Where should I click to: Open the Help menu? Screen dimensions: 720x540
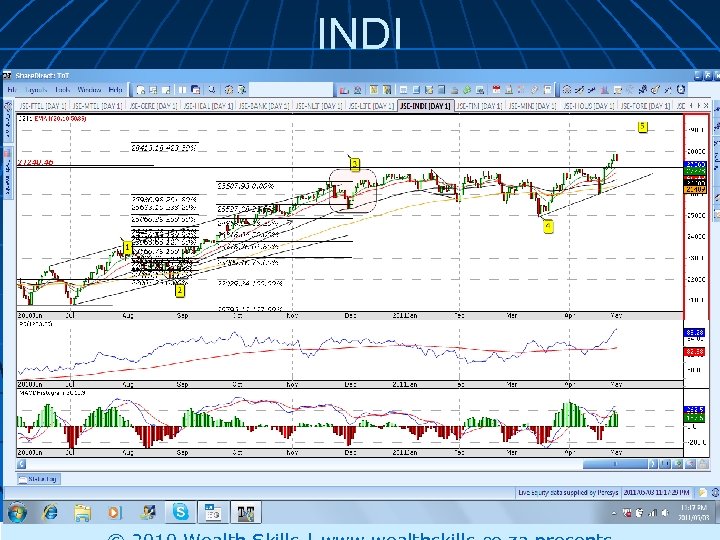[115, 90]
